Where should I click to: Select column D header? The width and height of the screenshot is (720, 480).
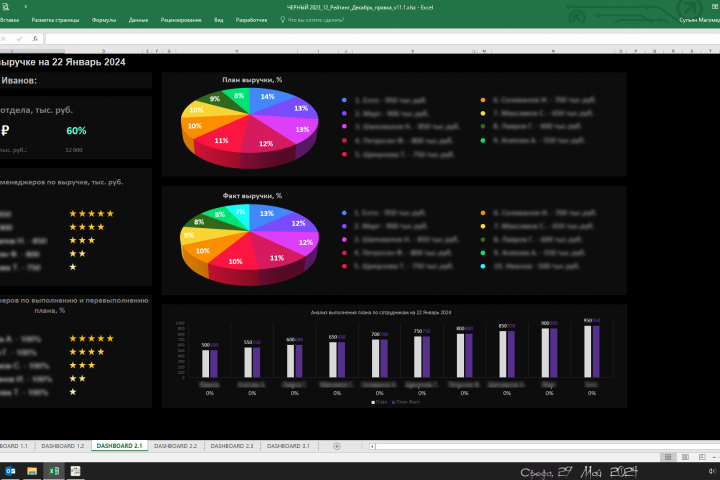point(104,51)
